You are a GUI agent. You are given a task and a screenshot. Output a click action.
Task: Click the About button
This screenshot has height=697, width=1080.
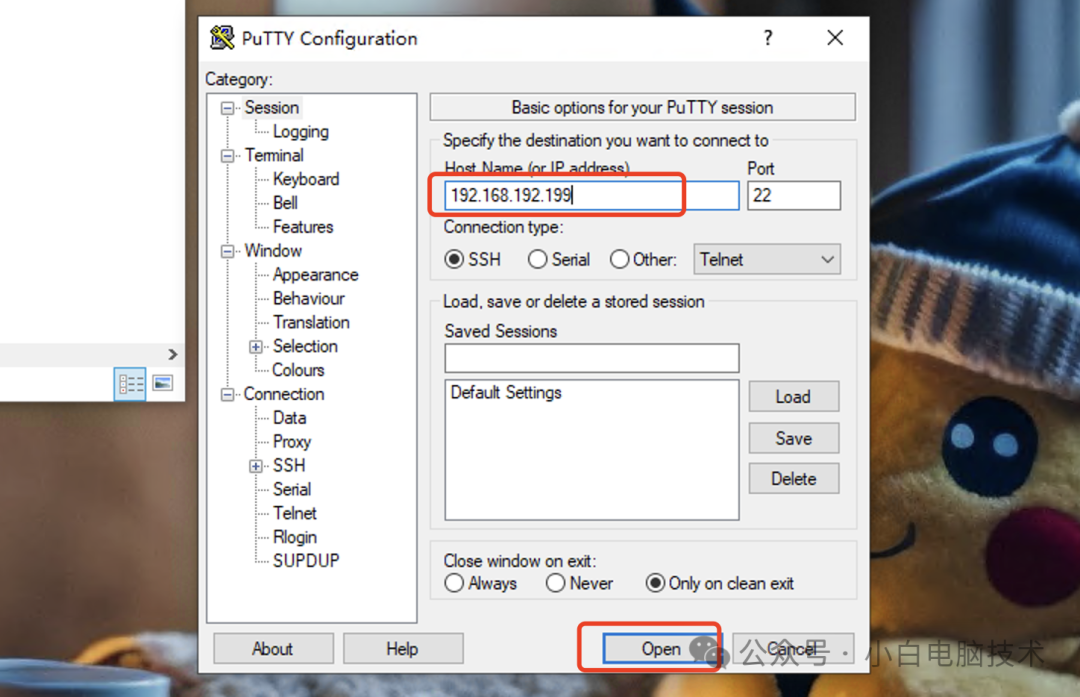273,649
